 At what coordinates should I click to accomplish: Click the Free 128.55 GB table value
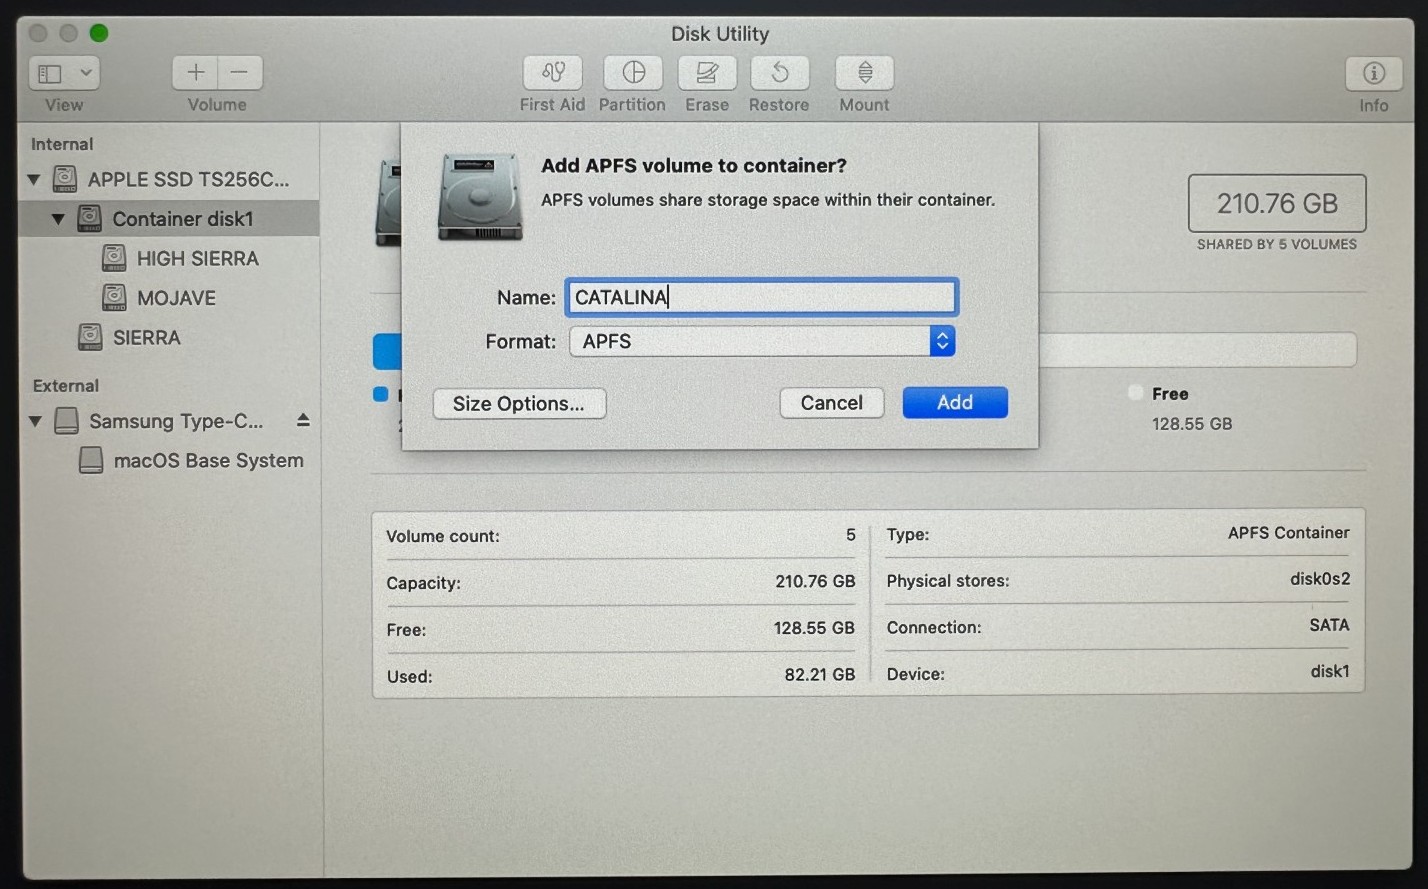814,628
